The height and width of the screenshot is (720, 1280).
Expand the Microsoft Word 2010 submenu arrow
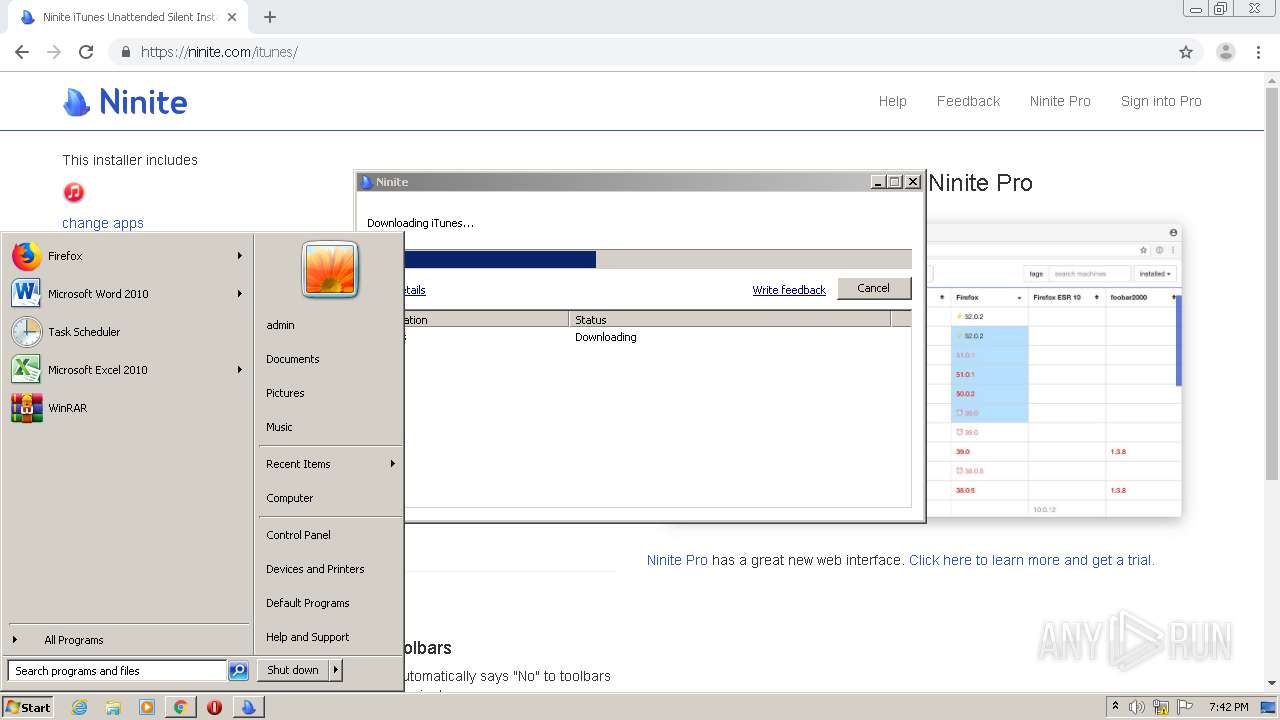click(240, 294)
